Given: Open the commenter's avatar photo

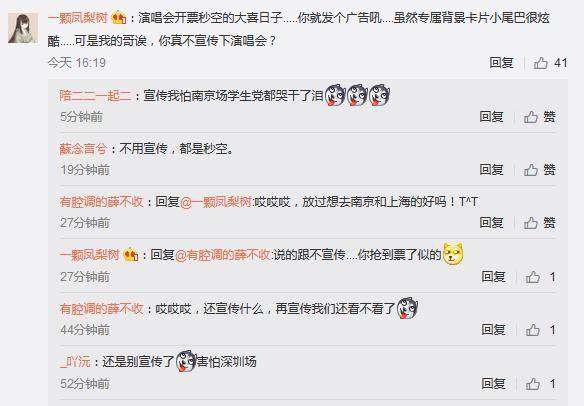Looking at the screenshot, I should point(23,28).
